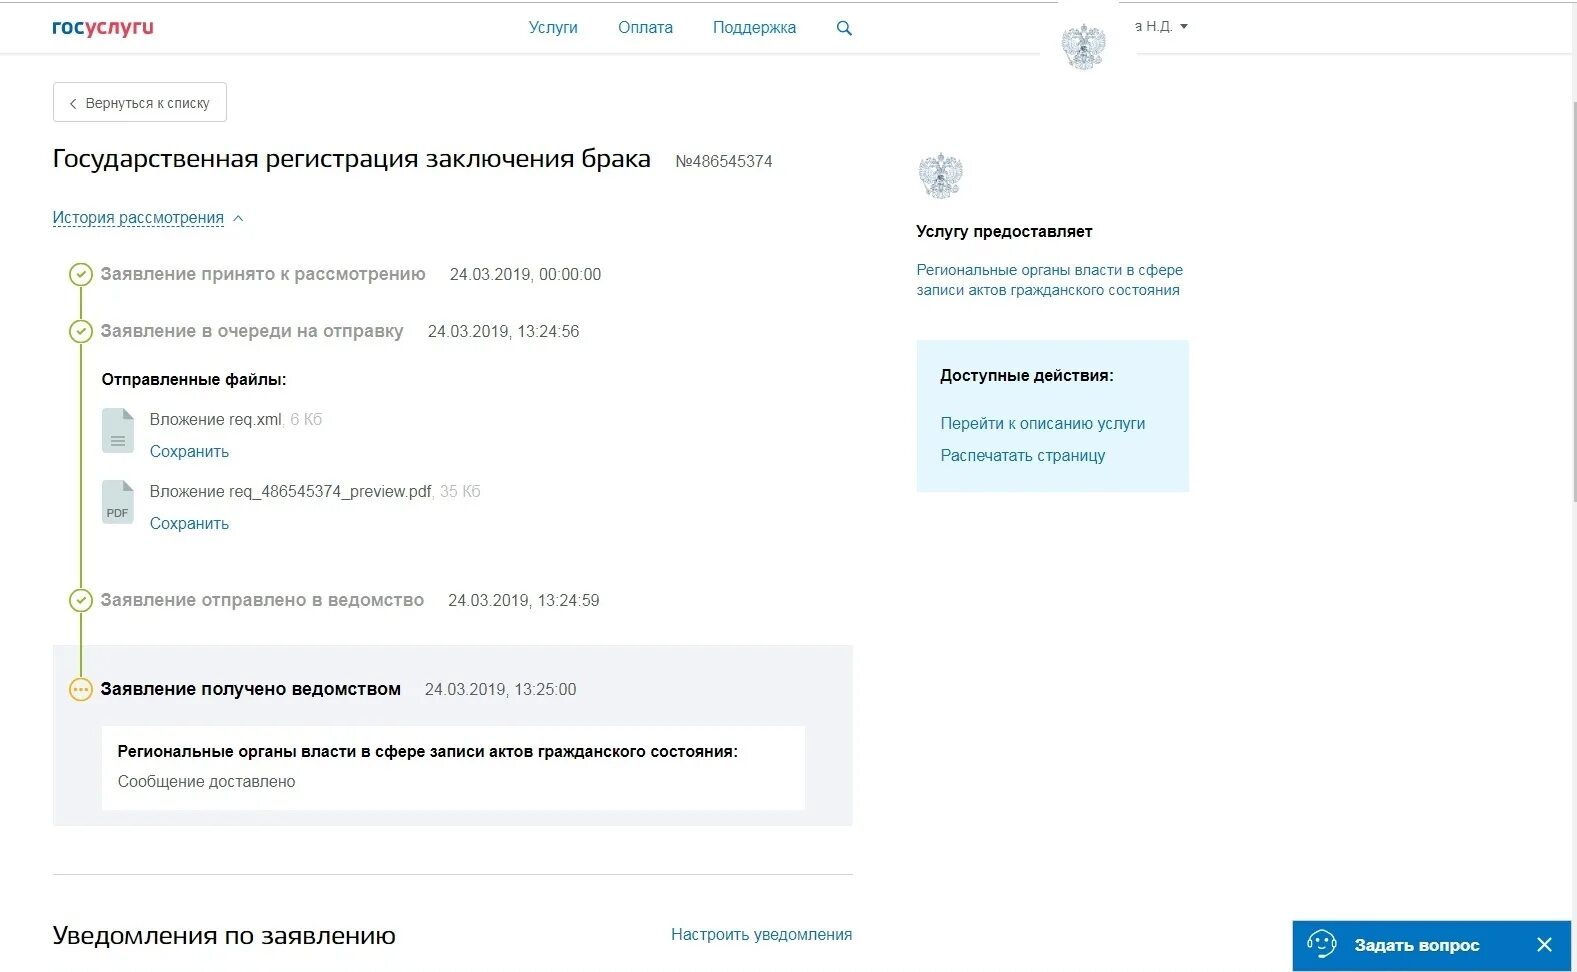Screen dimensions: 1577x972
Task: Click the Доступные действия heading
Action: (1027, 376)
